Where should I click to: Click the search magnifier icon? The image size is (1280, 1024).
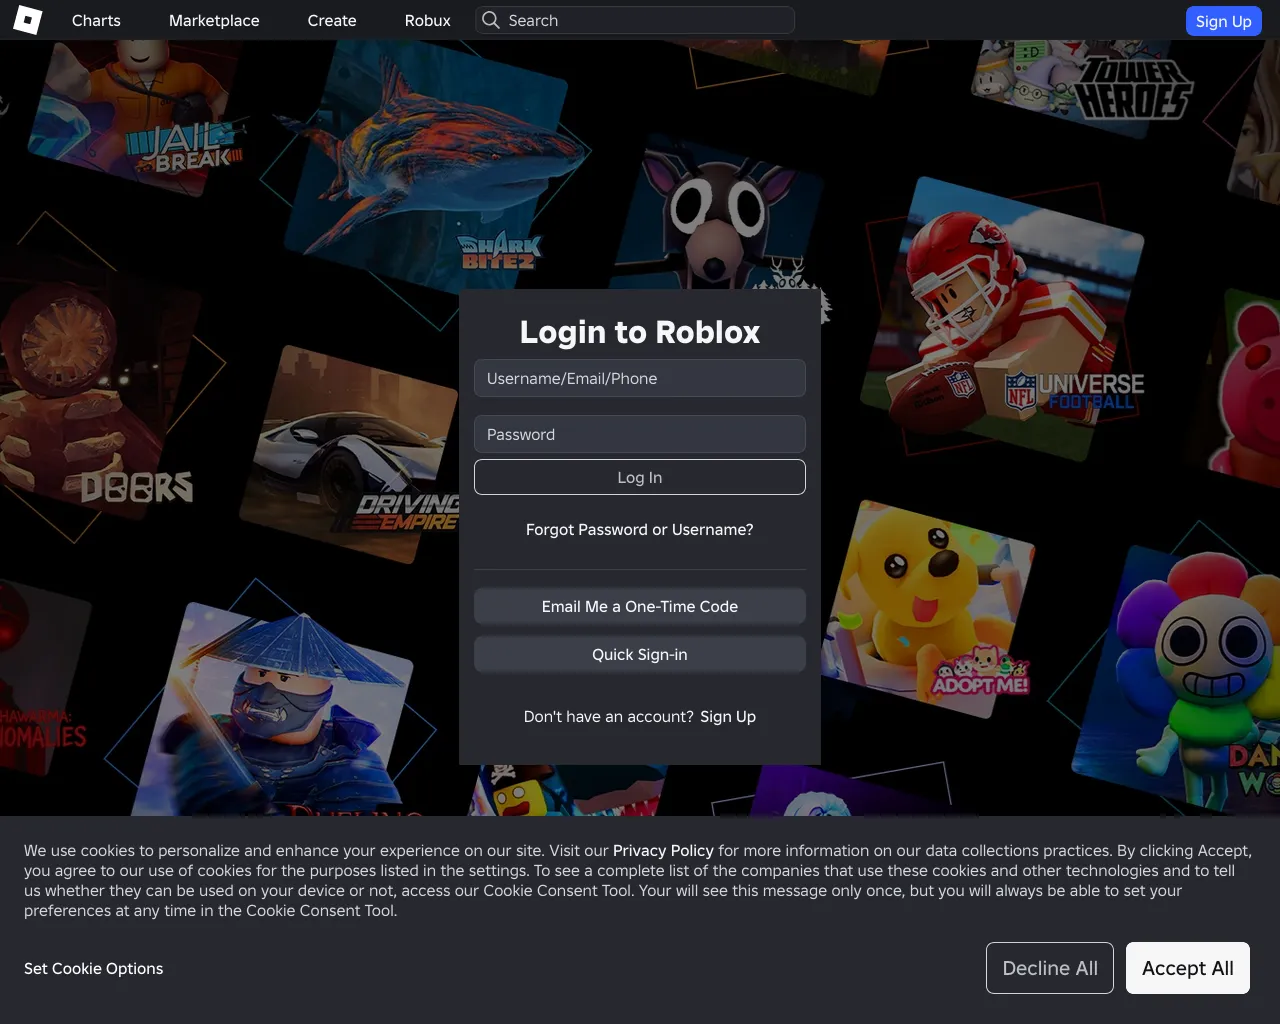click(x=490, y=20)
